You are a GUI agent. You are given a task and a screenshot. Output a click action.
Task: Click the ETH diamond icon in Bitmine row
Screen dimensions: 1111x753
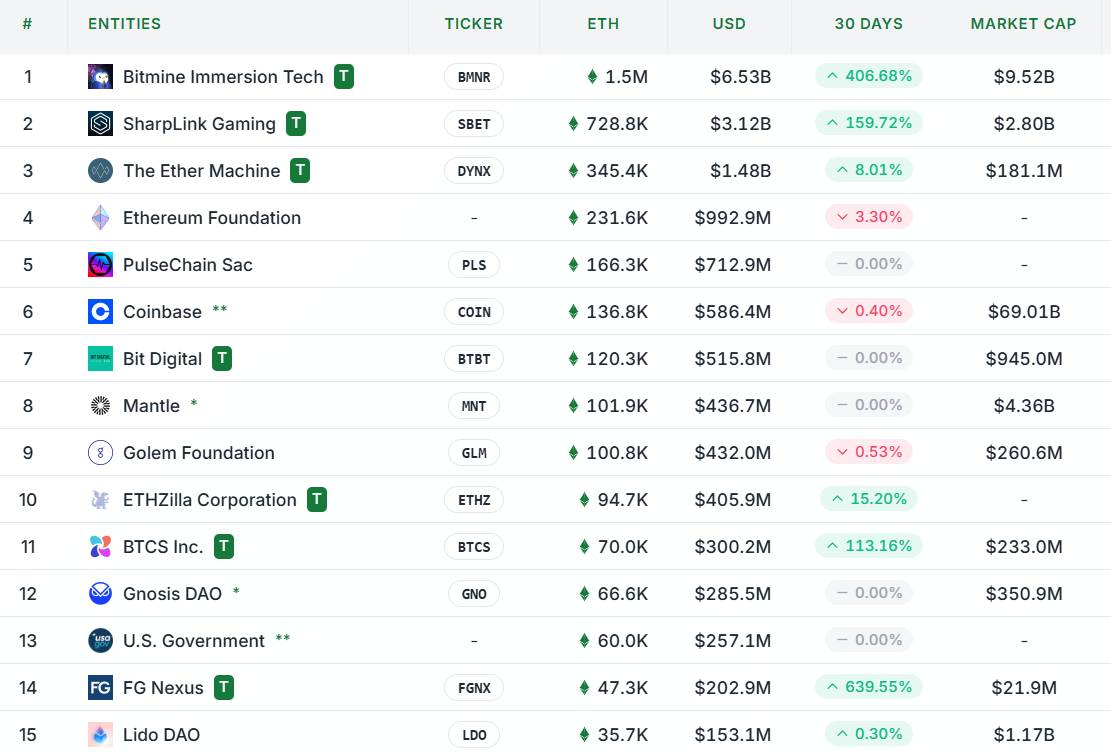coord(592,77)
